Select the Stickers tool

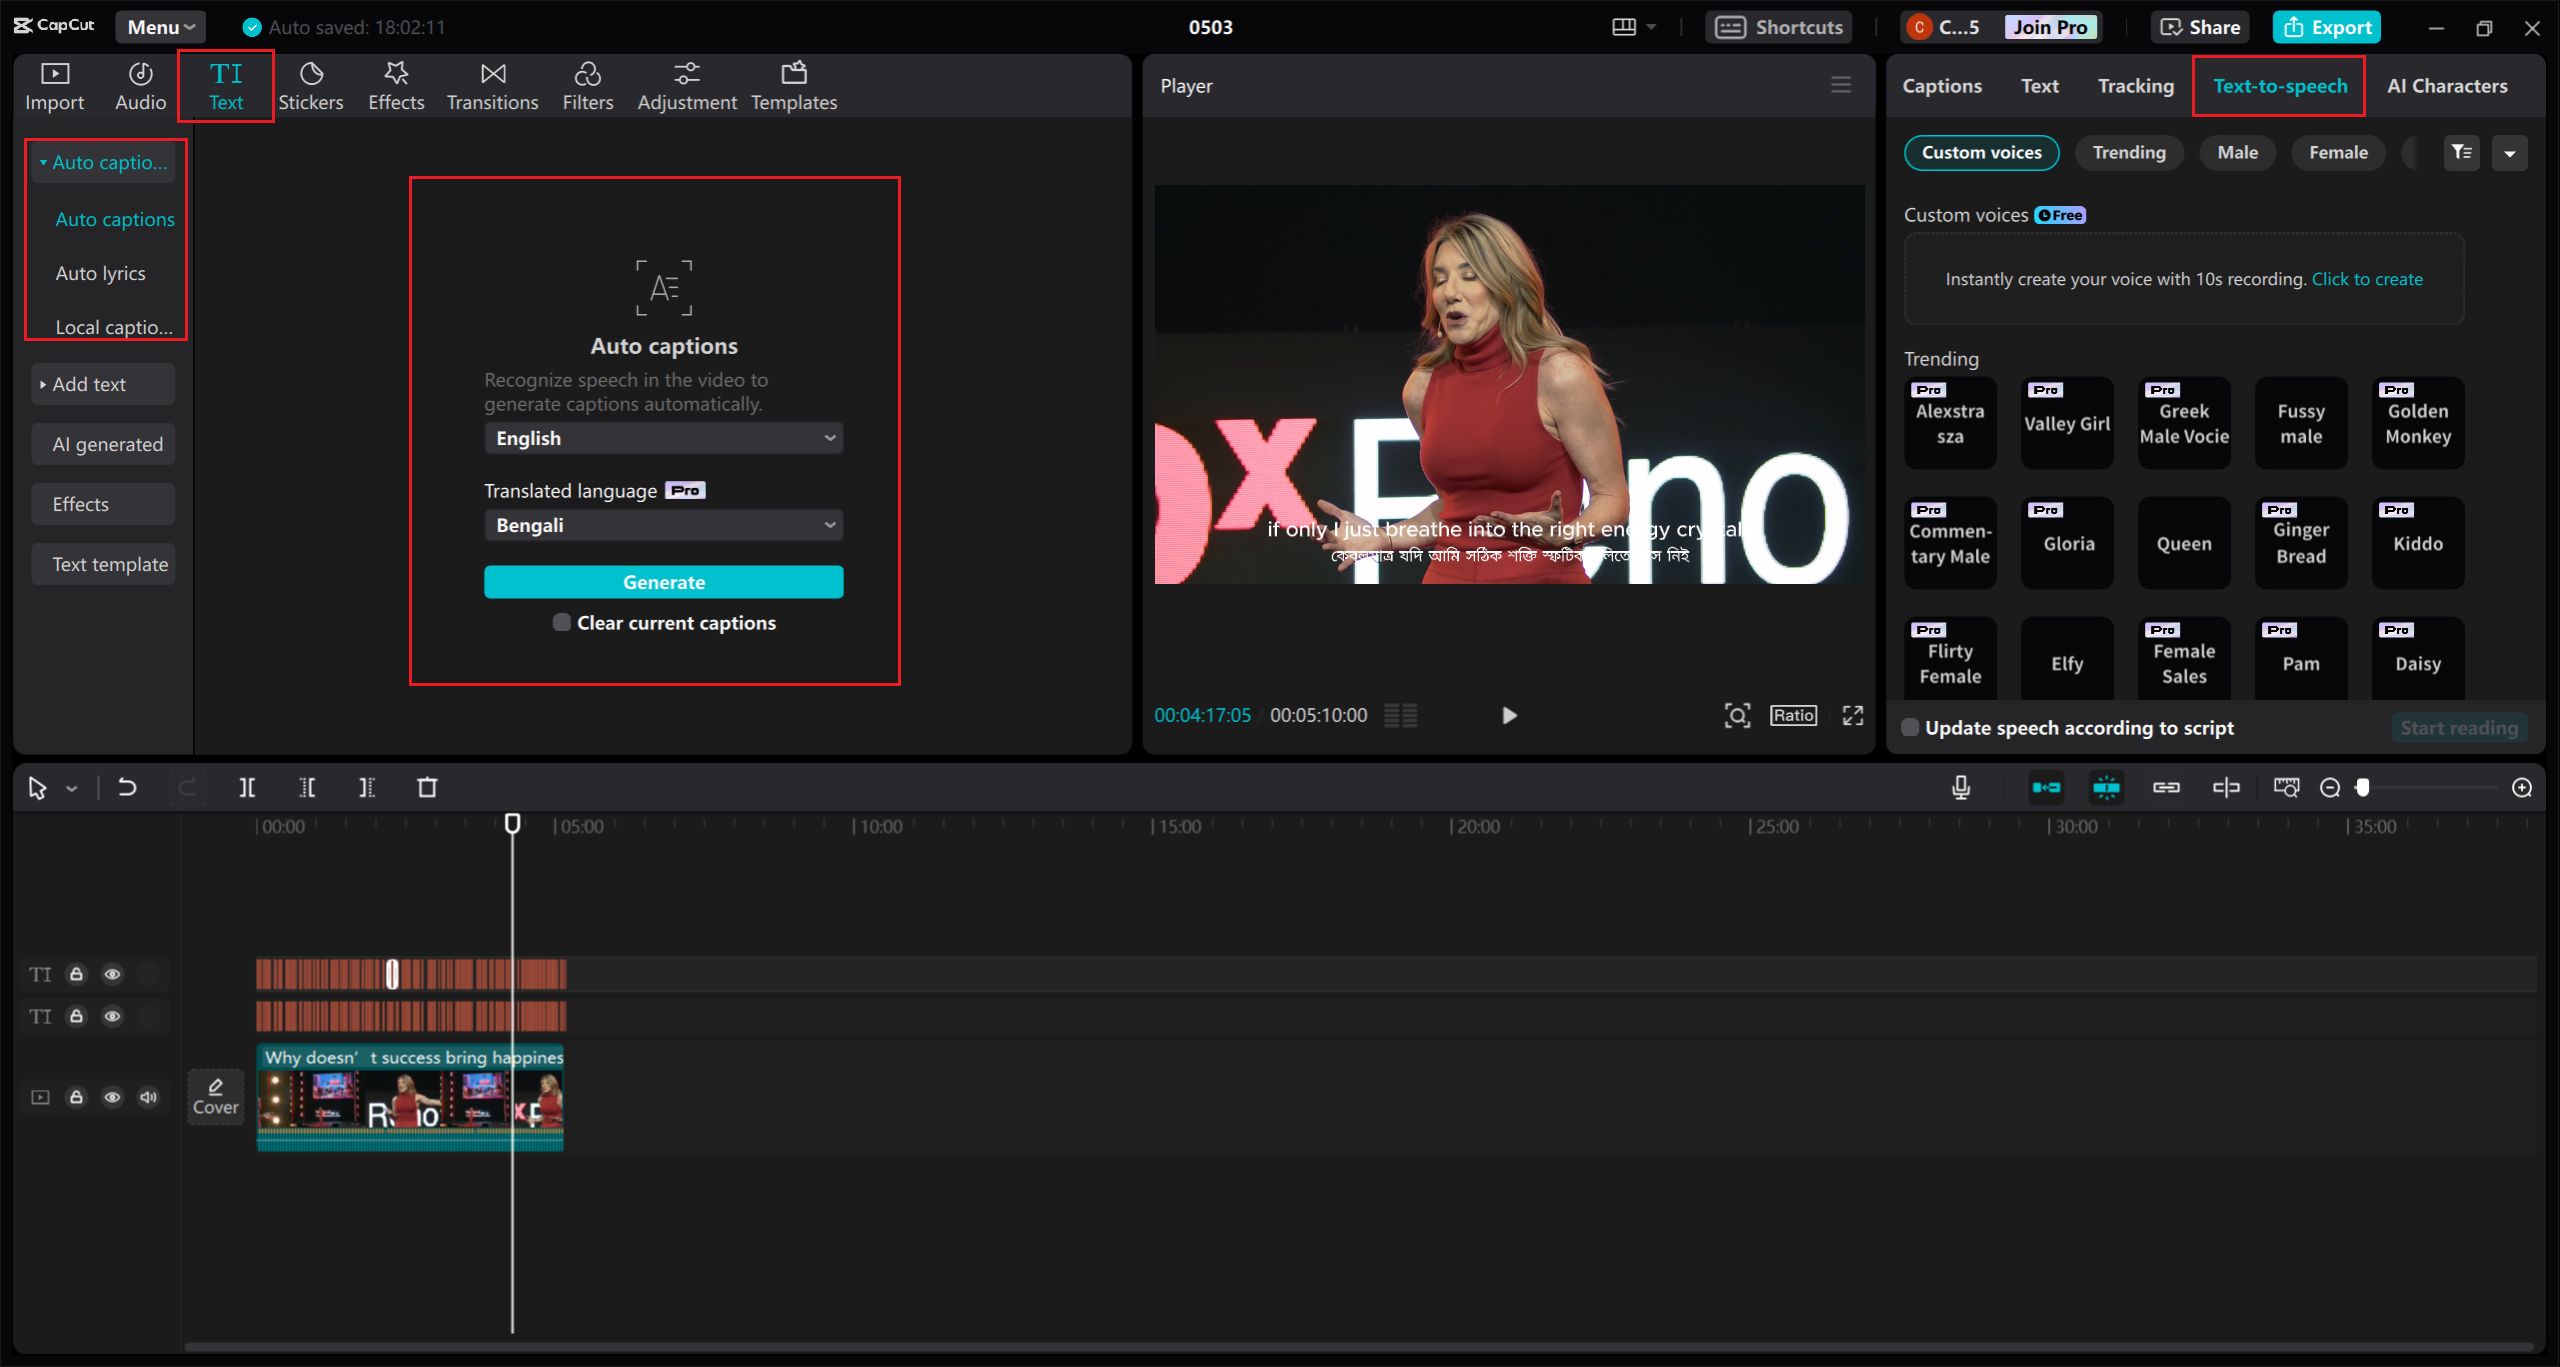(312, 85)
